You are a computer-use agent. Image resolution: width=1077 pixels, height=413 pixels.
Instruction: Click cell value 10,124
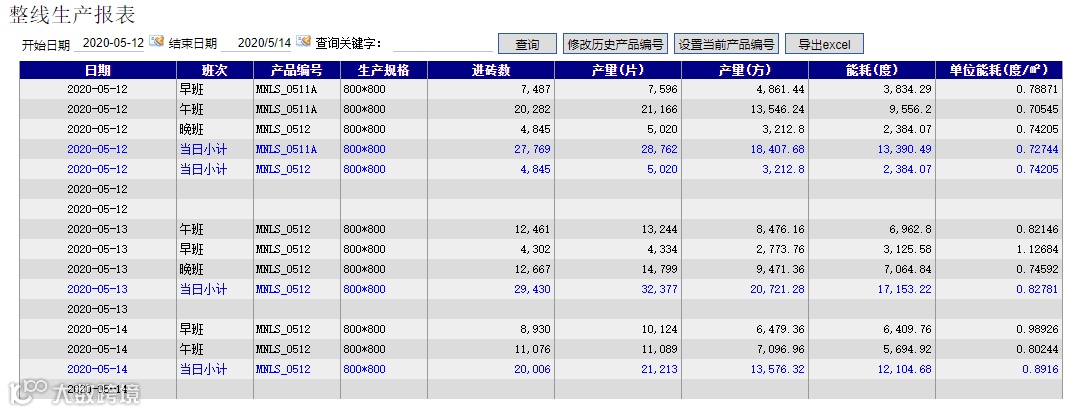click(660, 329)
